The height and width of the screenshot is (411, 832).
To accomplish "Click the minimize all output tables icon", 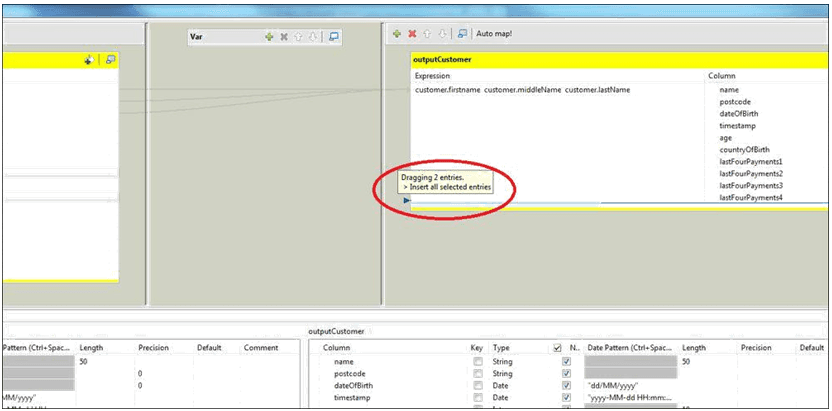I will click(x=462, y=34).
